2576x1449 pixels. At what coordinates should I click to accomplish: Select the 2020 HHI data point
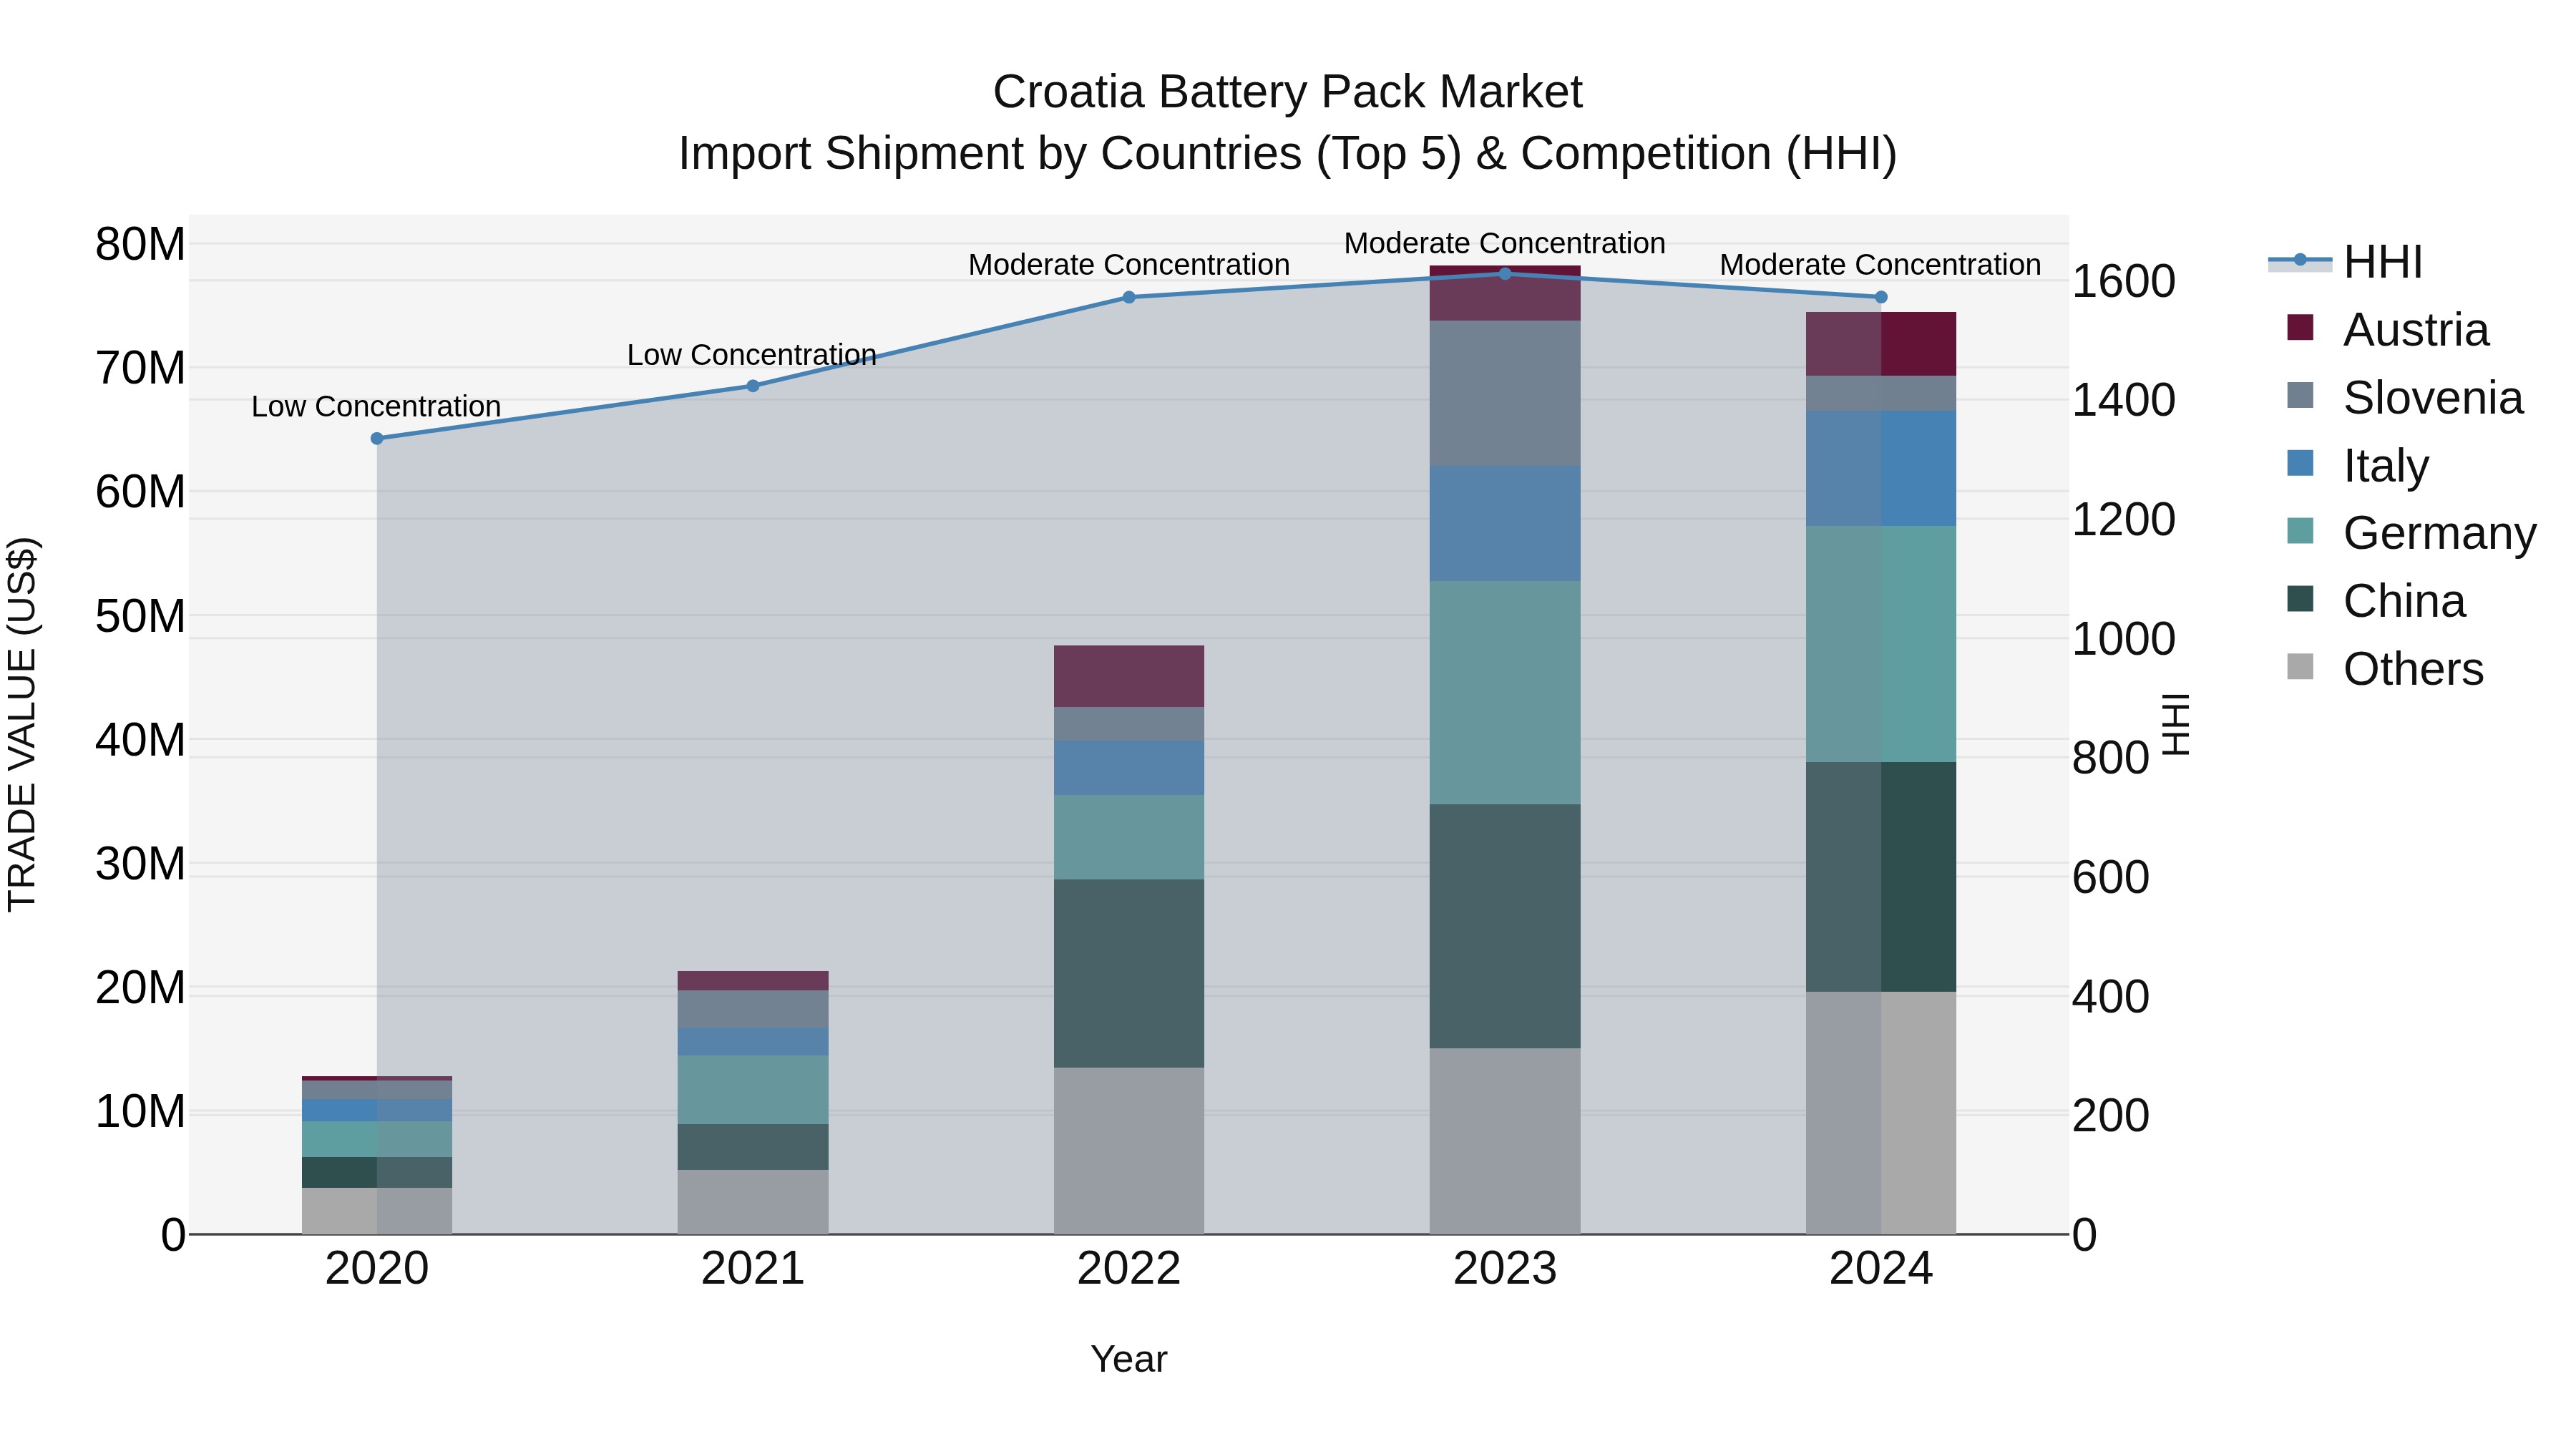(x=377, y=439)
